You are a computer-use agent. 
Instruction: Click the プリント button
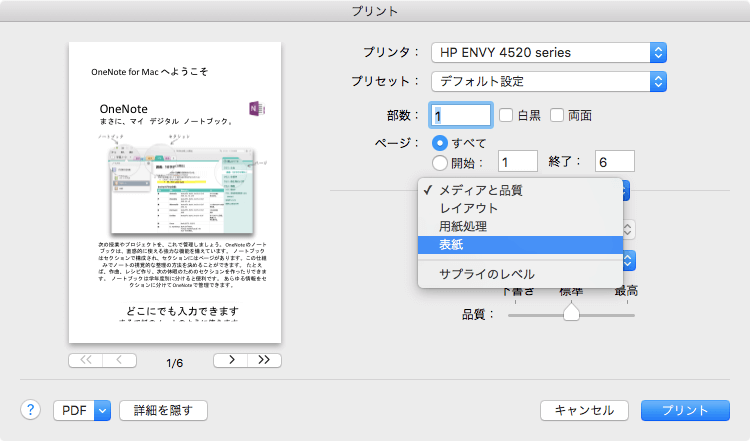[x=685, y=410]
